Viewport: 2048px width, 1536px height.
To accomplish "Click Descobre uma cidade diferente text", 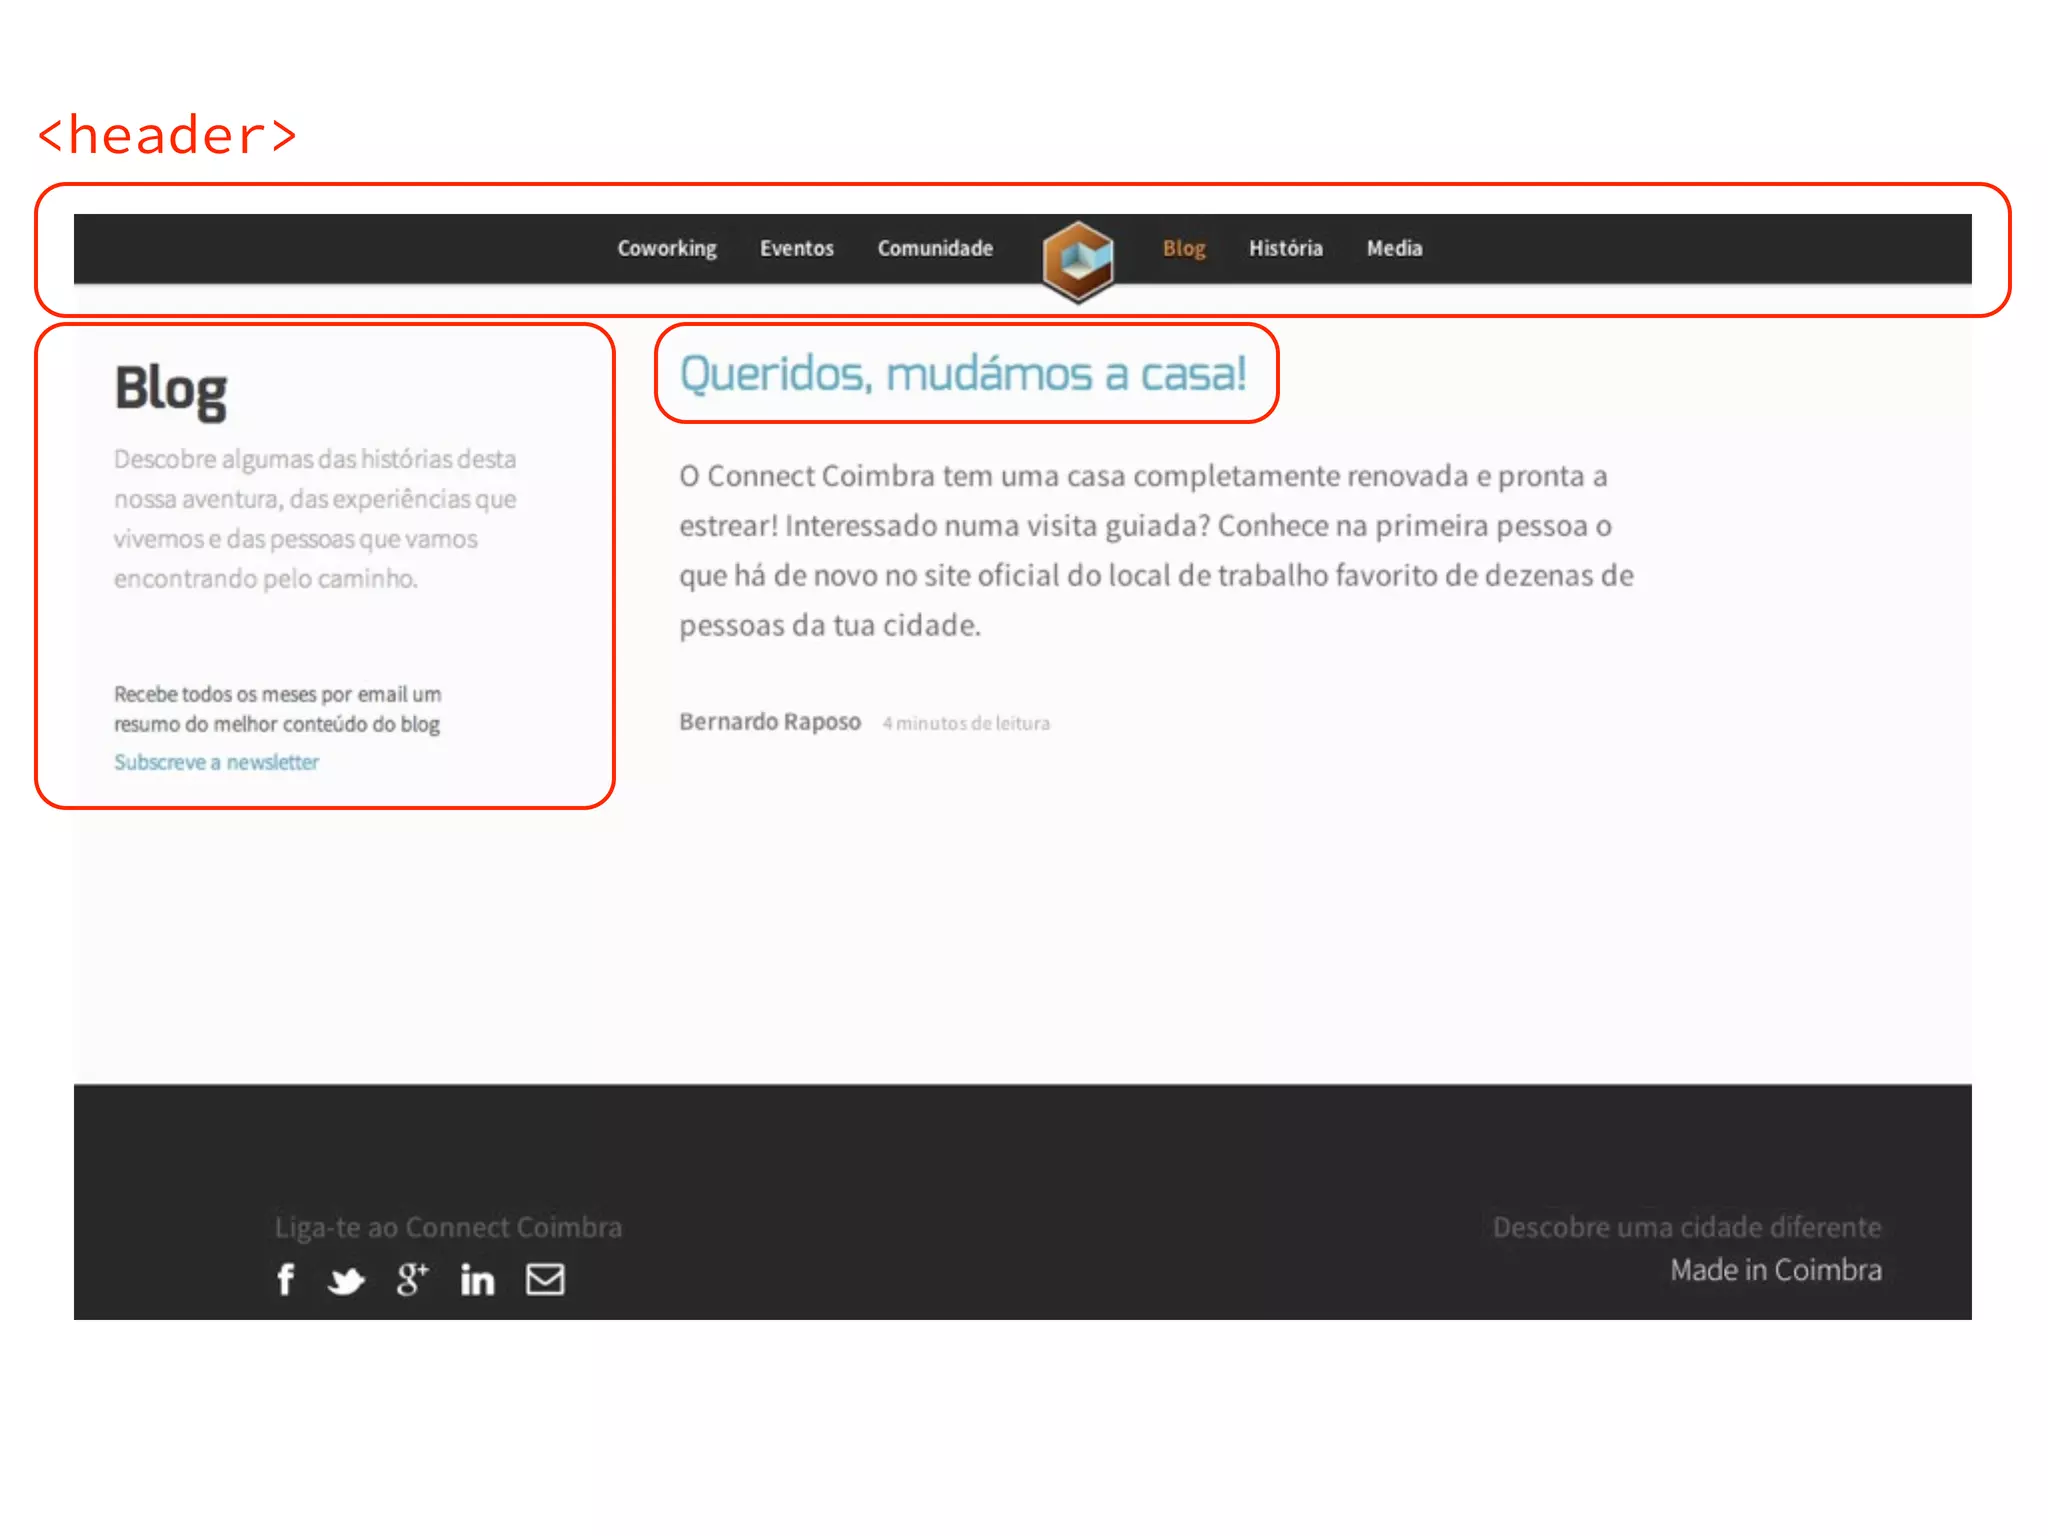I will pos(1686,1227).
